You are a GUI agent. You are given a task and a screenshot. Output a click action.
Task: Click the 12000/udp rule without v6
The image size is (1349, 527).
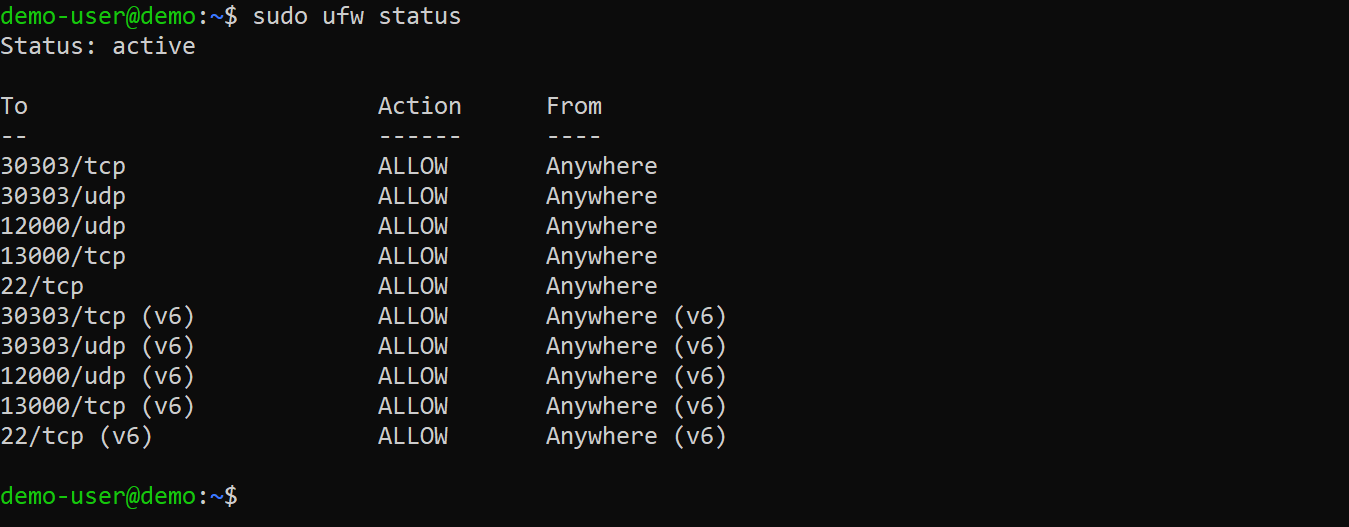[63, 226]
